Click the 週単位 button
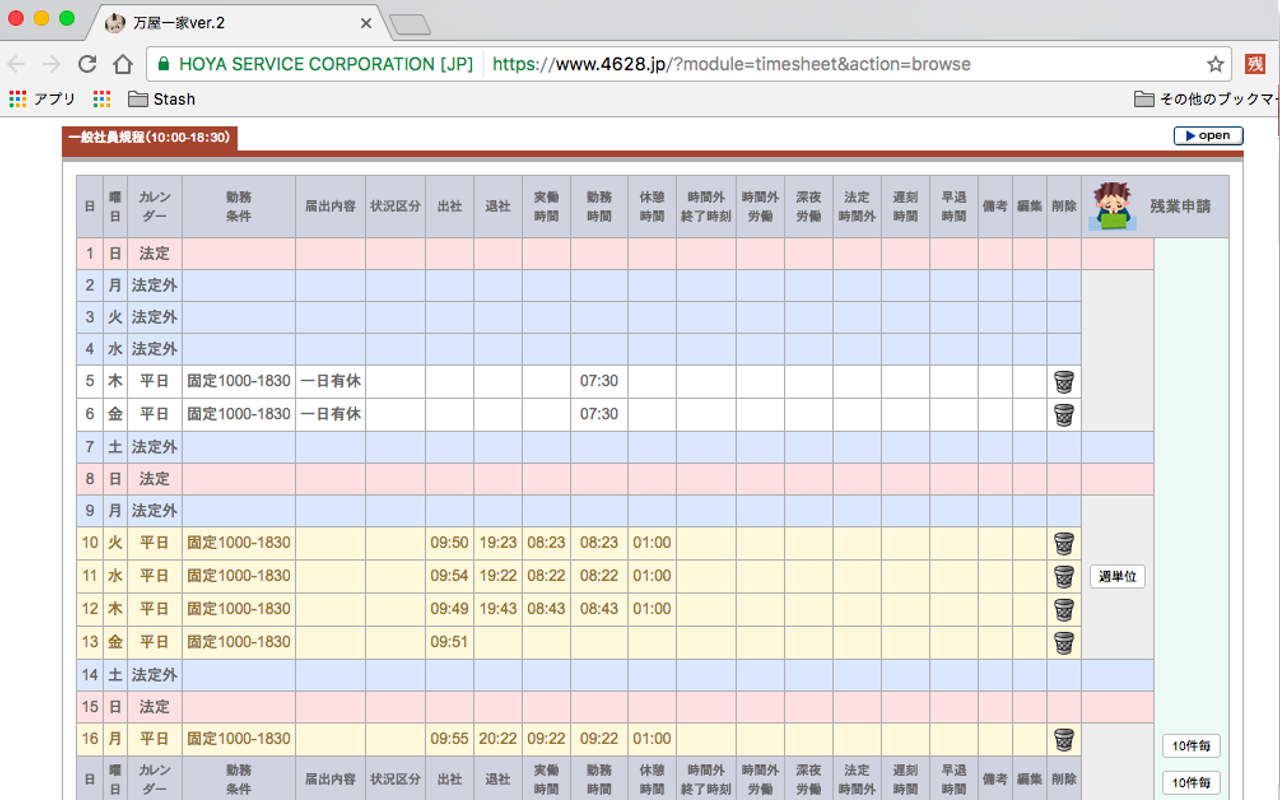Screen dimensions: 1280x800 (x=1117, y=577)
